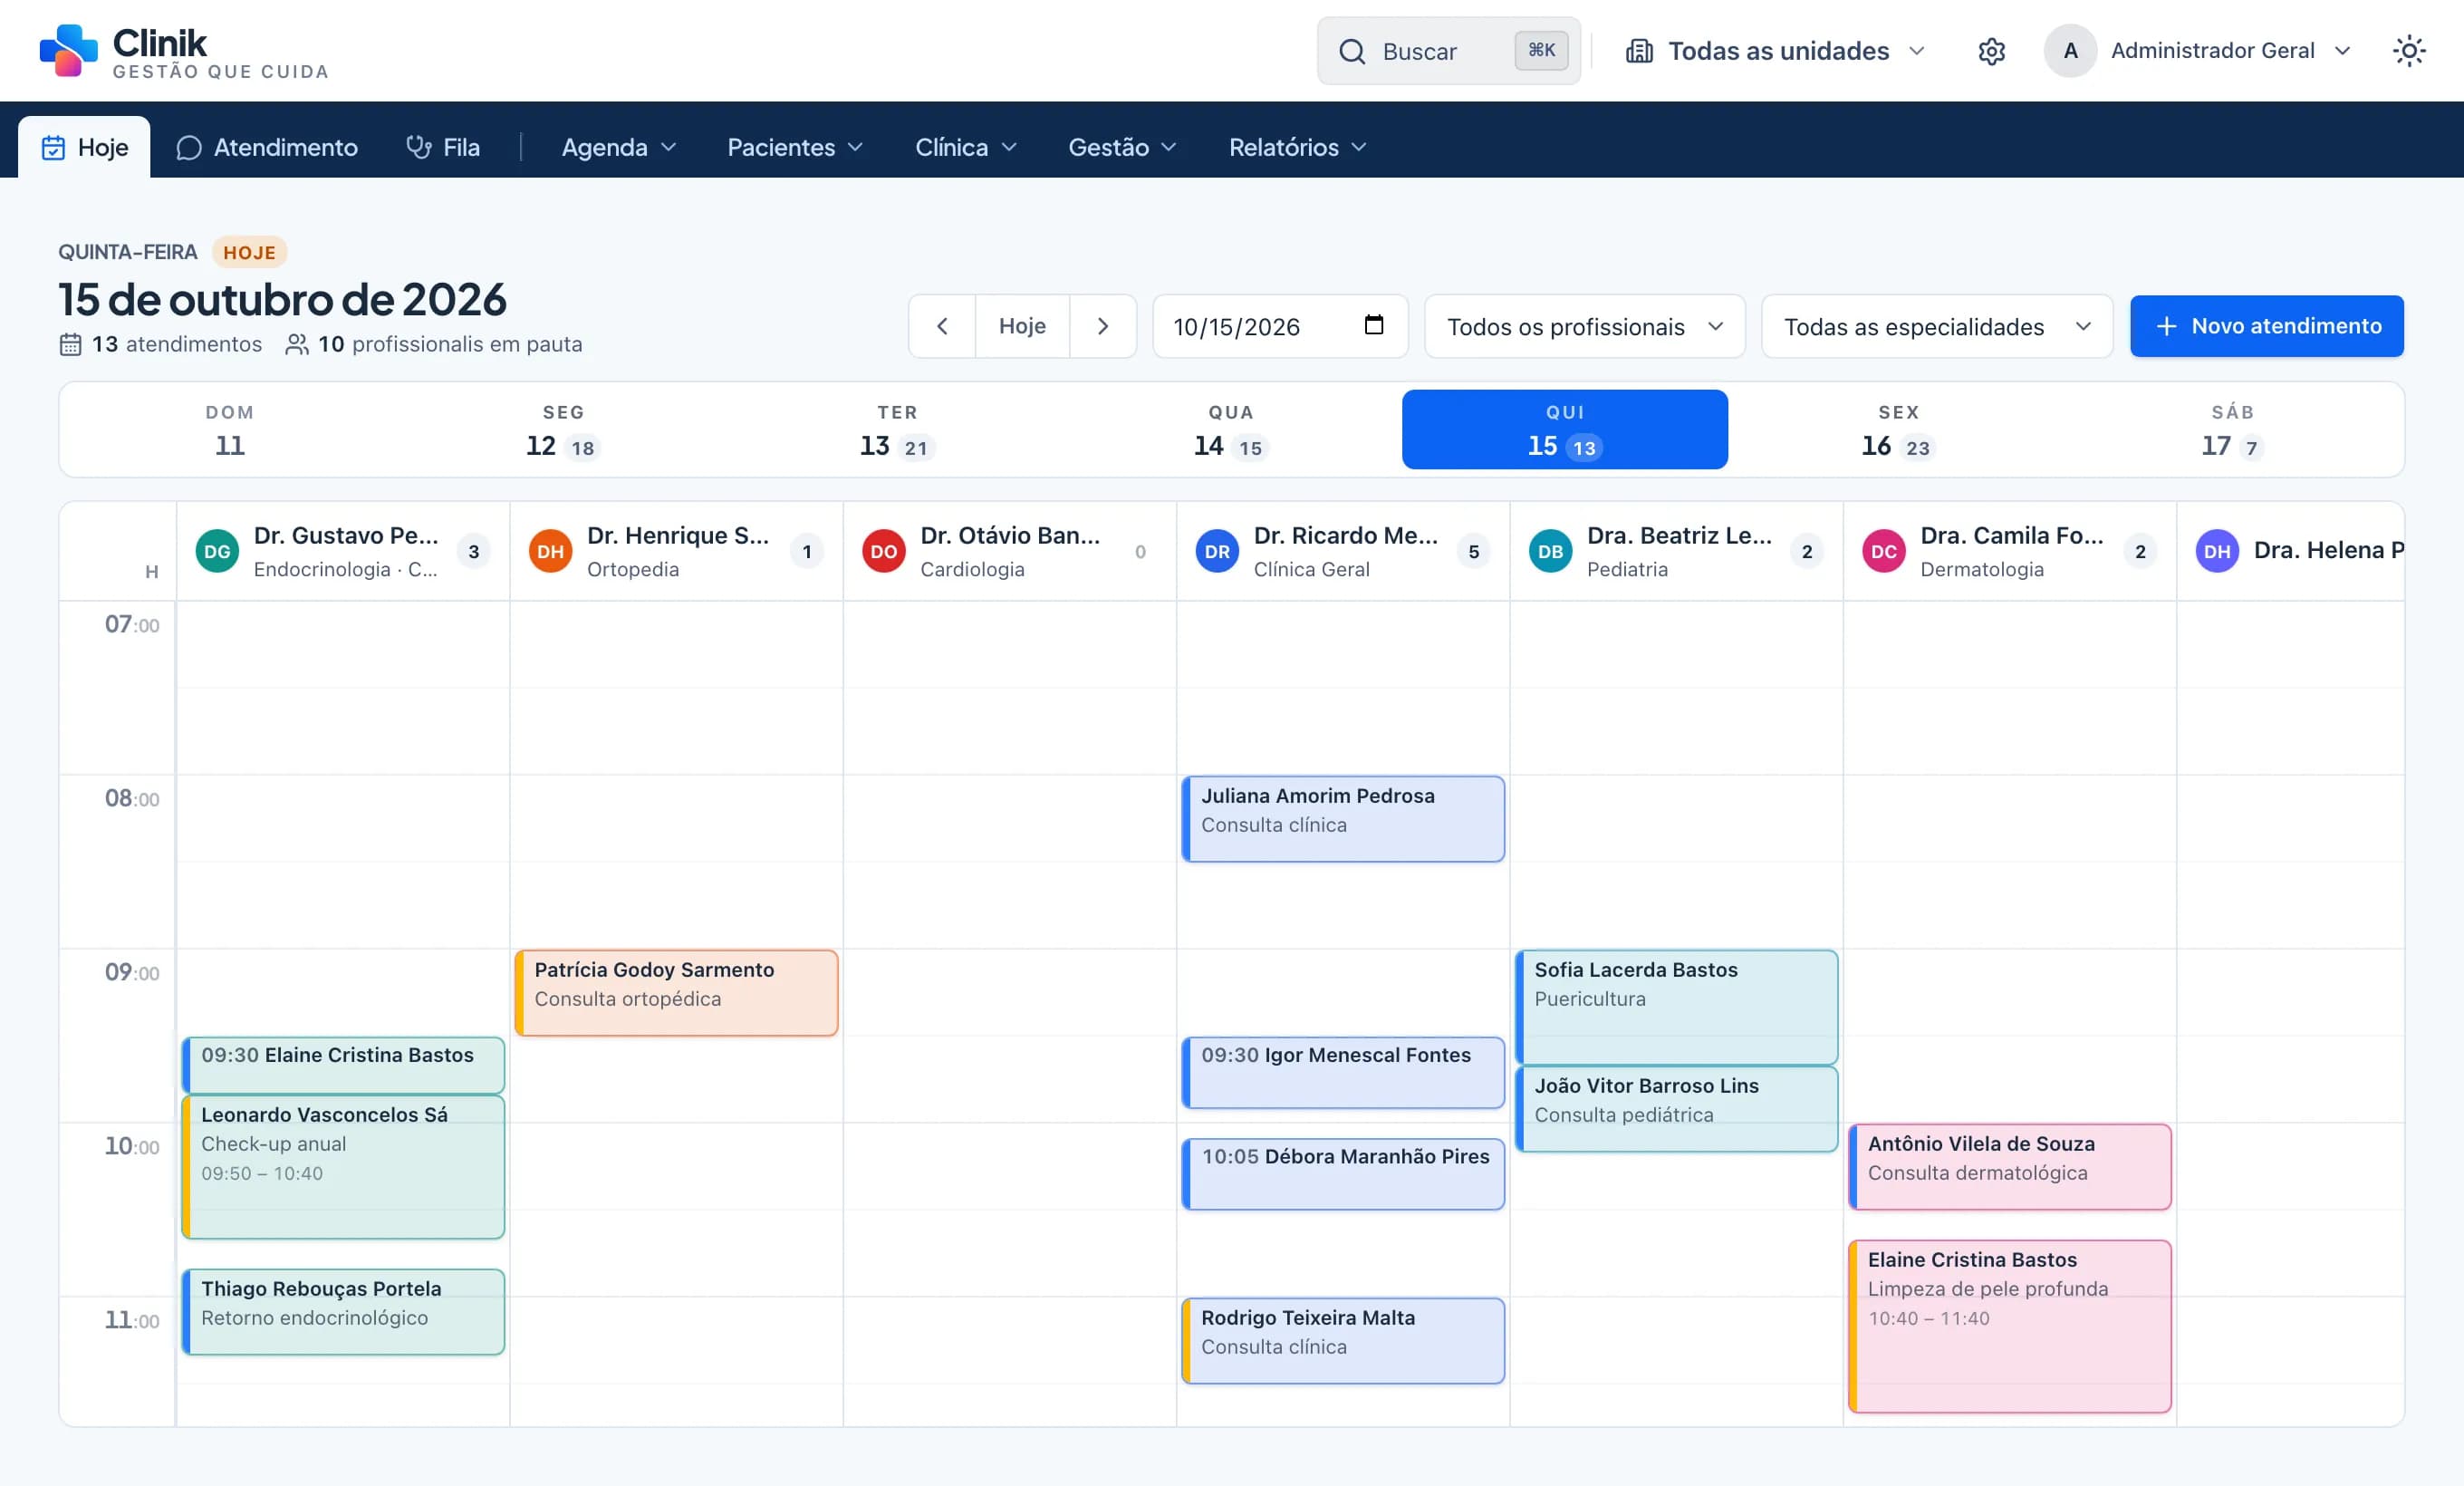Click Dr. Gustavo's DG avatar

coord(217,551)
